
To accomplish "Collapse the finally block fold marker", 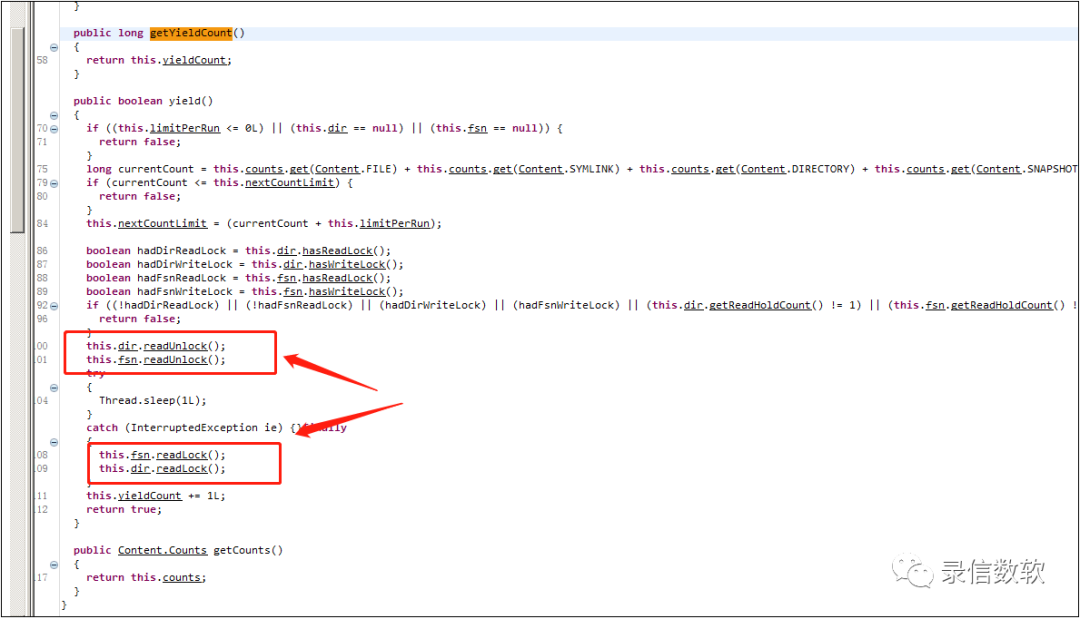I will click(x=54, y=442).
